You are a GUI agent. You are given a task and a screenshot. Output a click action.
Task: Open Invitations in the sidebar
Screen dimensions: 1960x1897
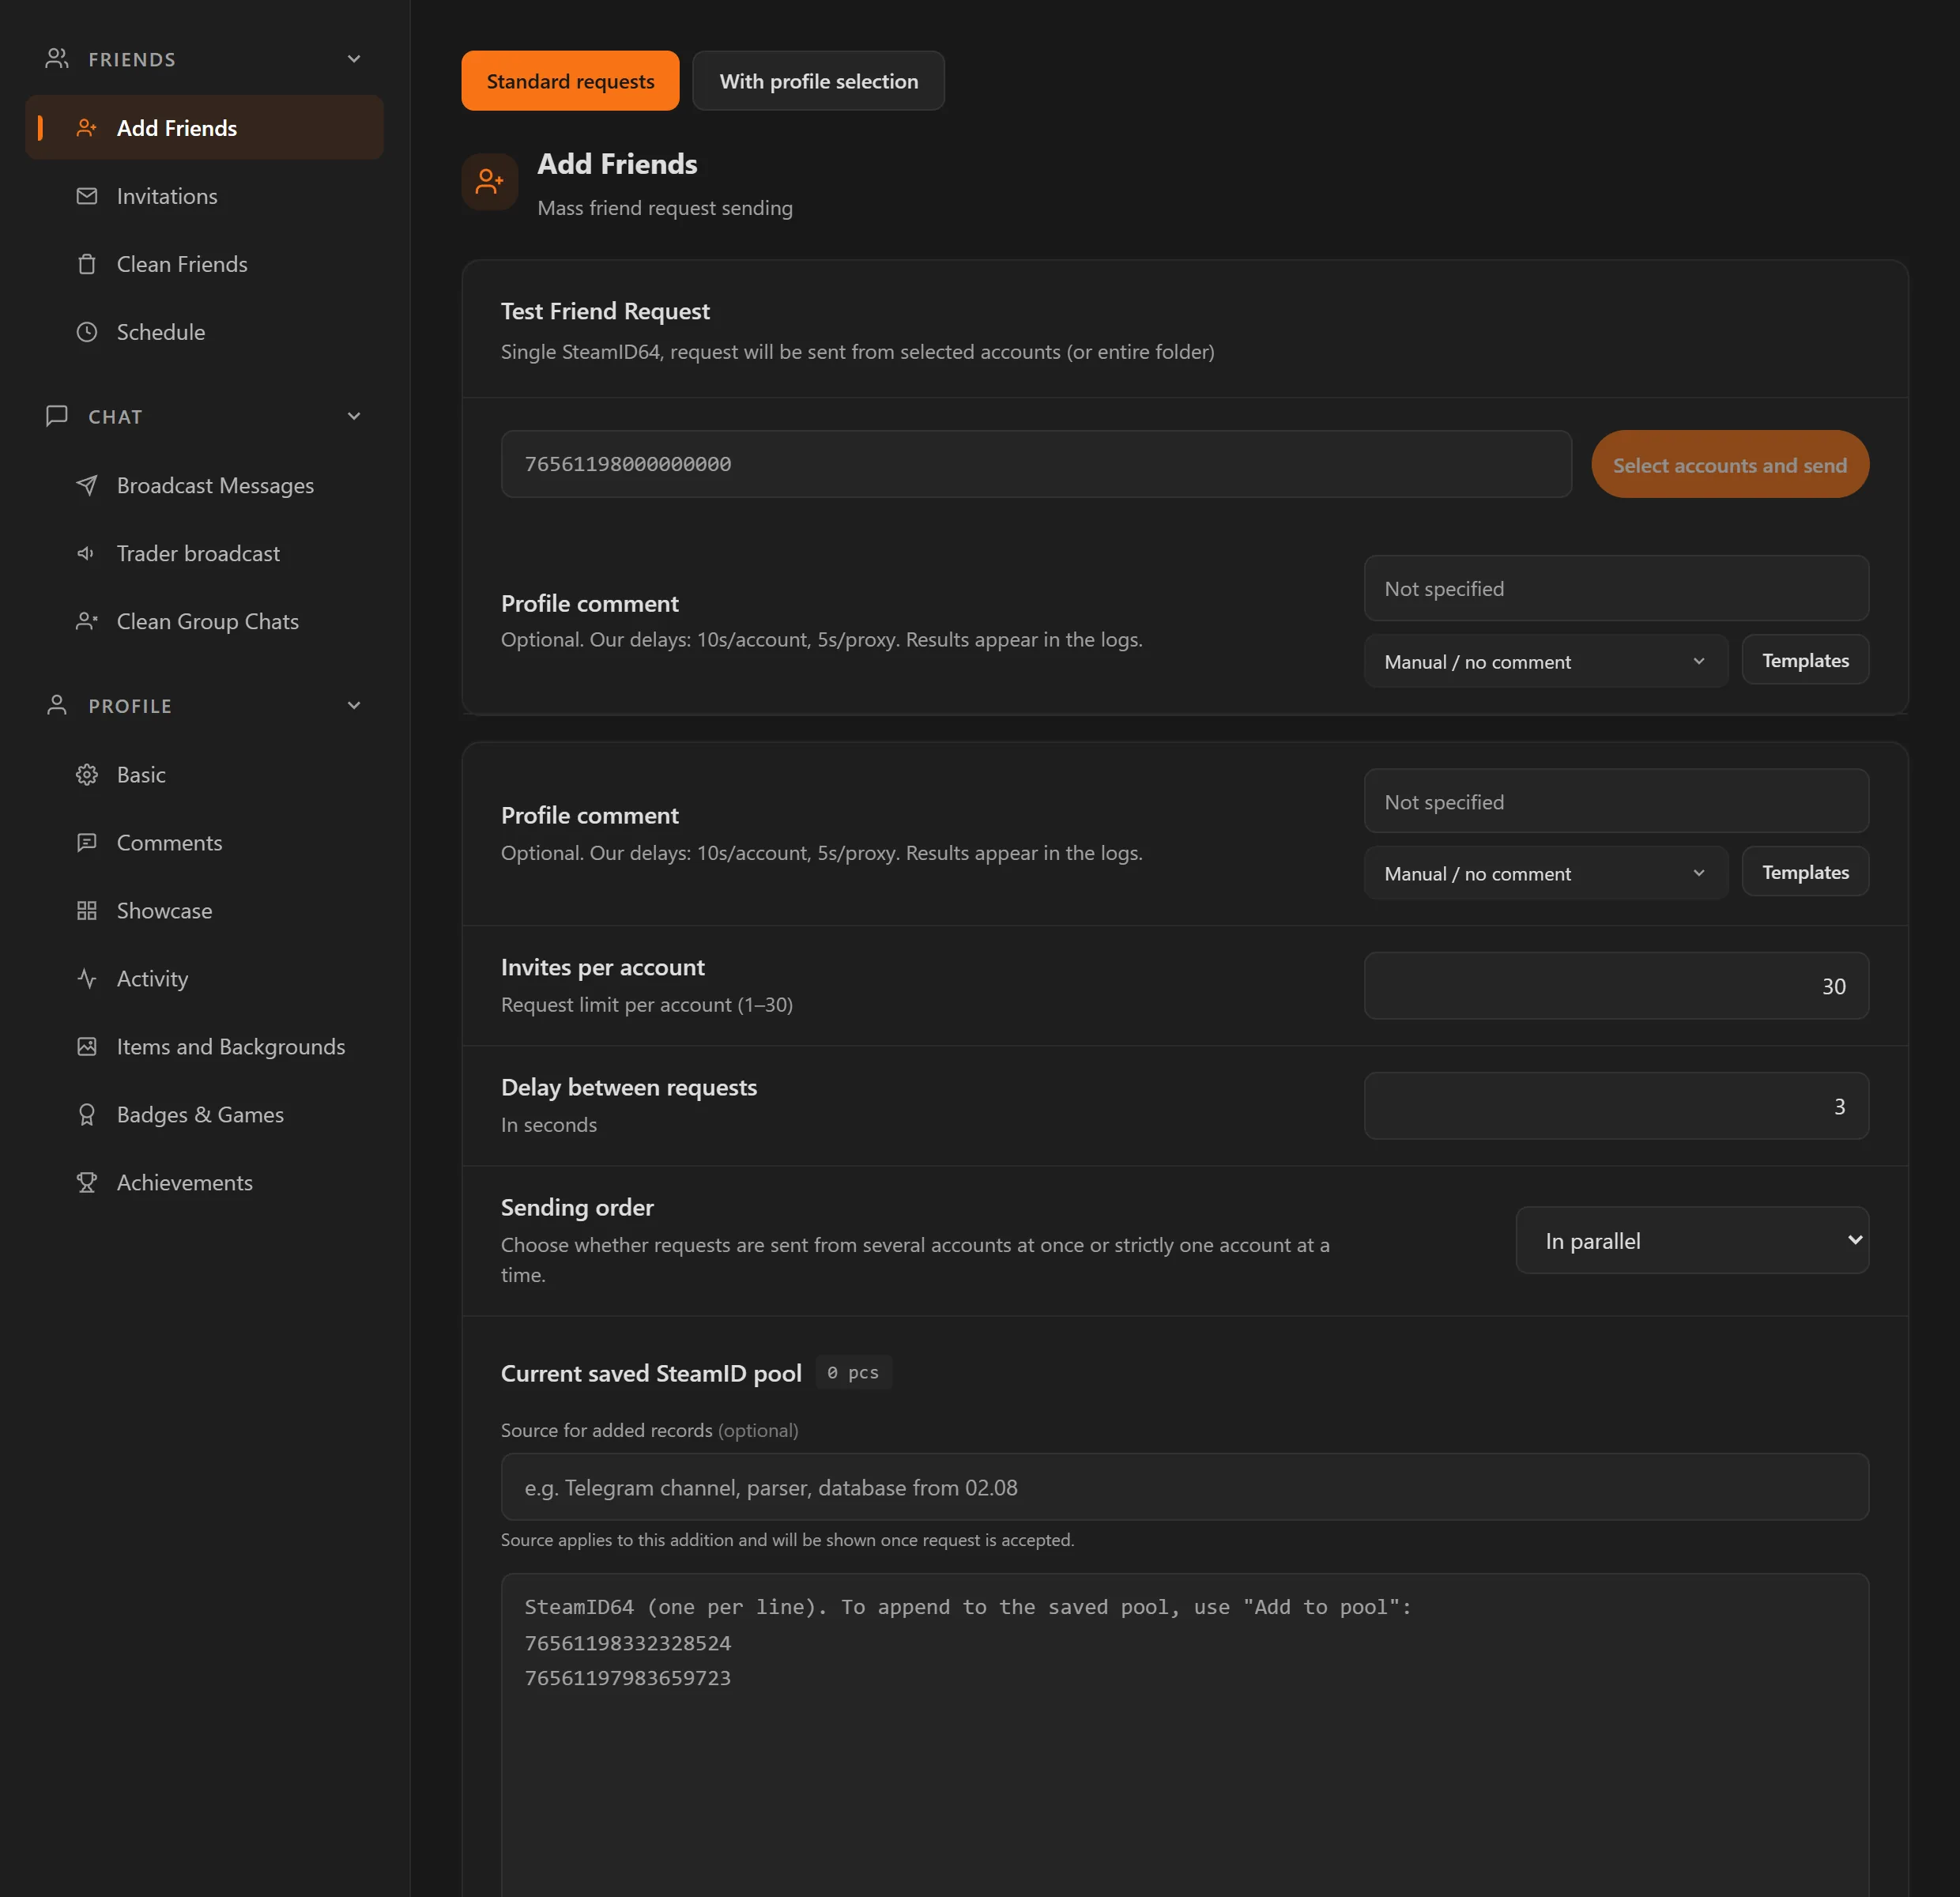tap(204, 196)
